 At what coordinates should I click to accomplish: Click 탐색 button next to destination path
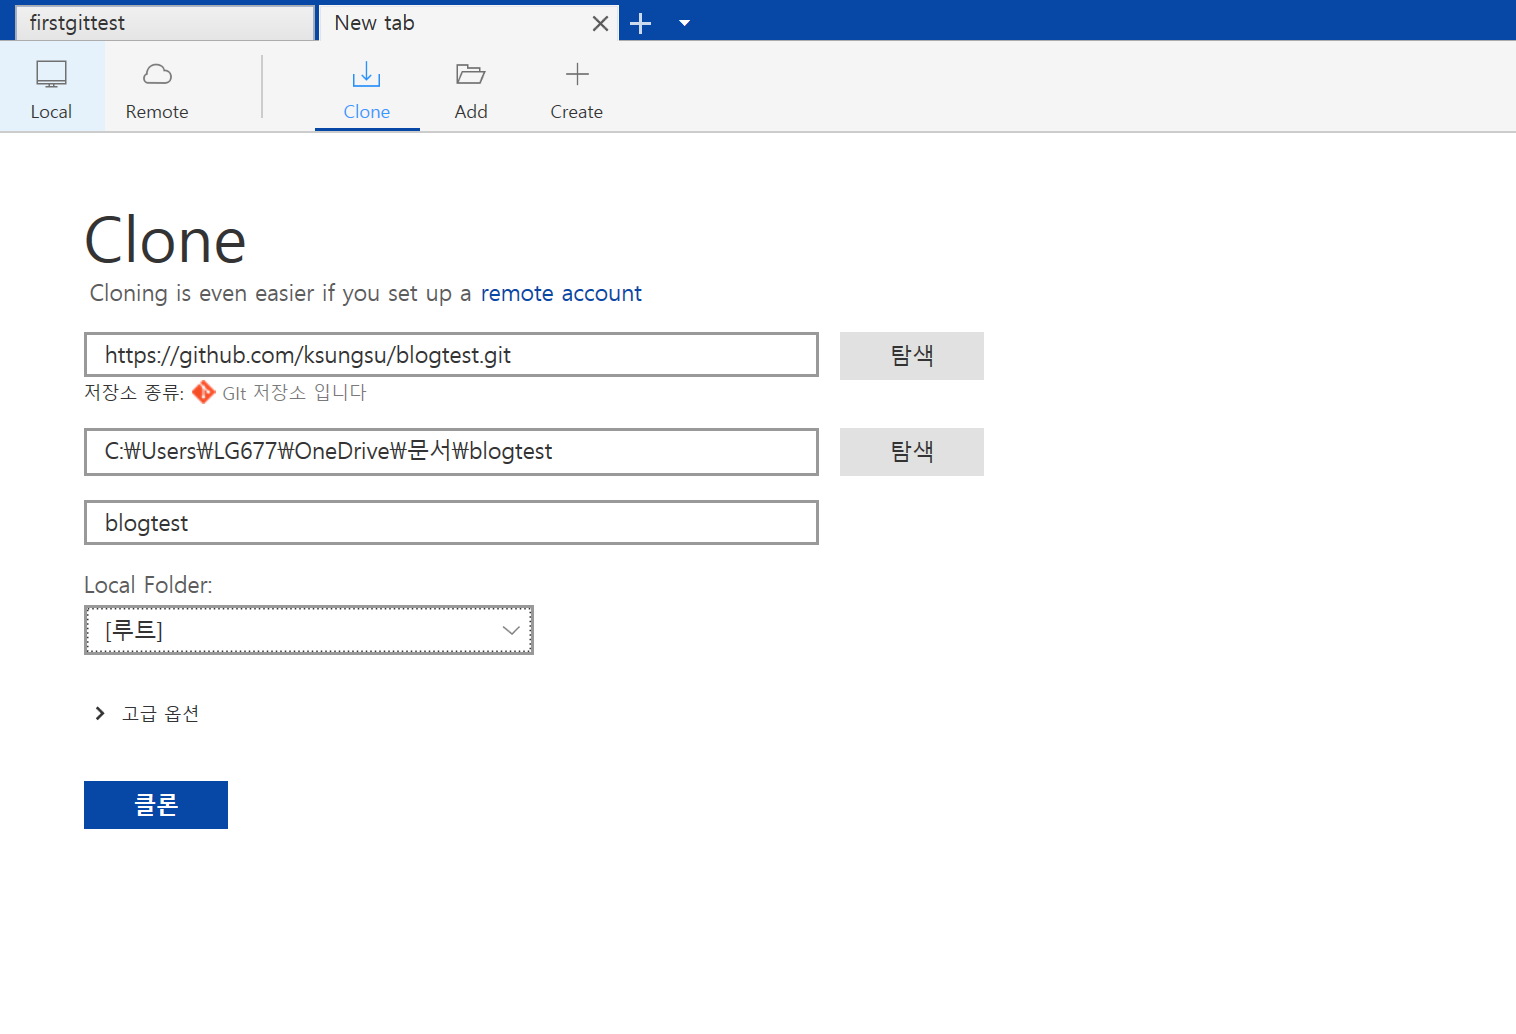(x=912, y=452)
